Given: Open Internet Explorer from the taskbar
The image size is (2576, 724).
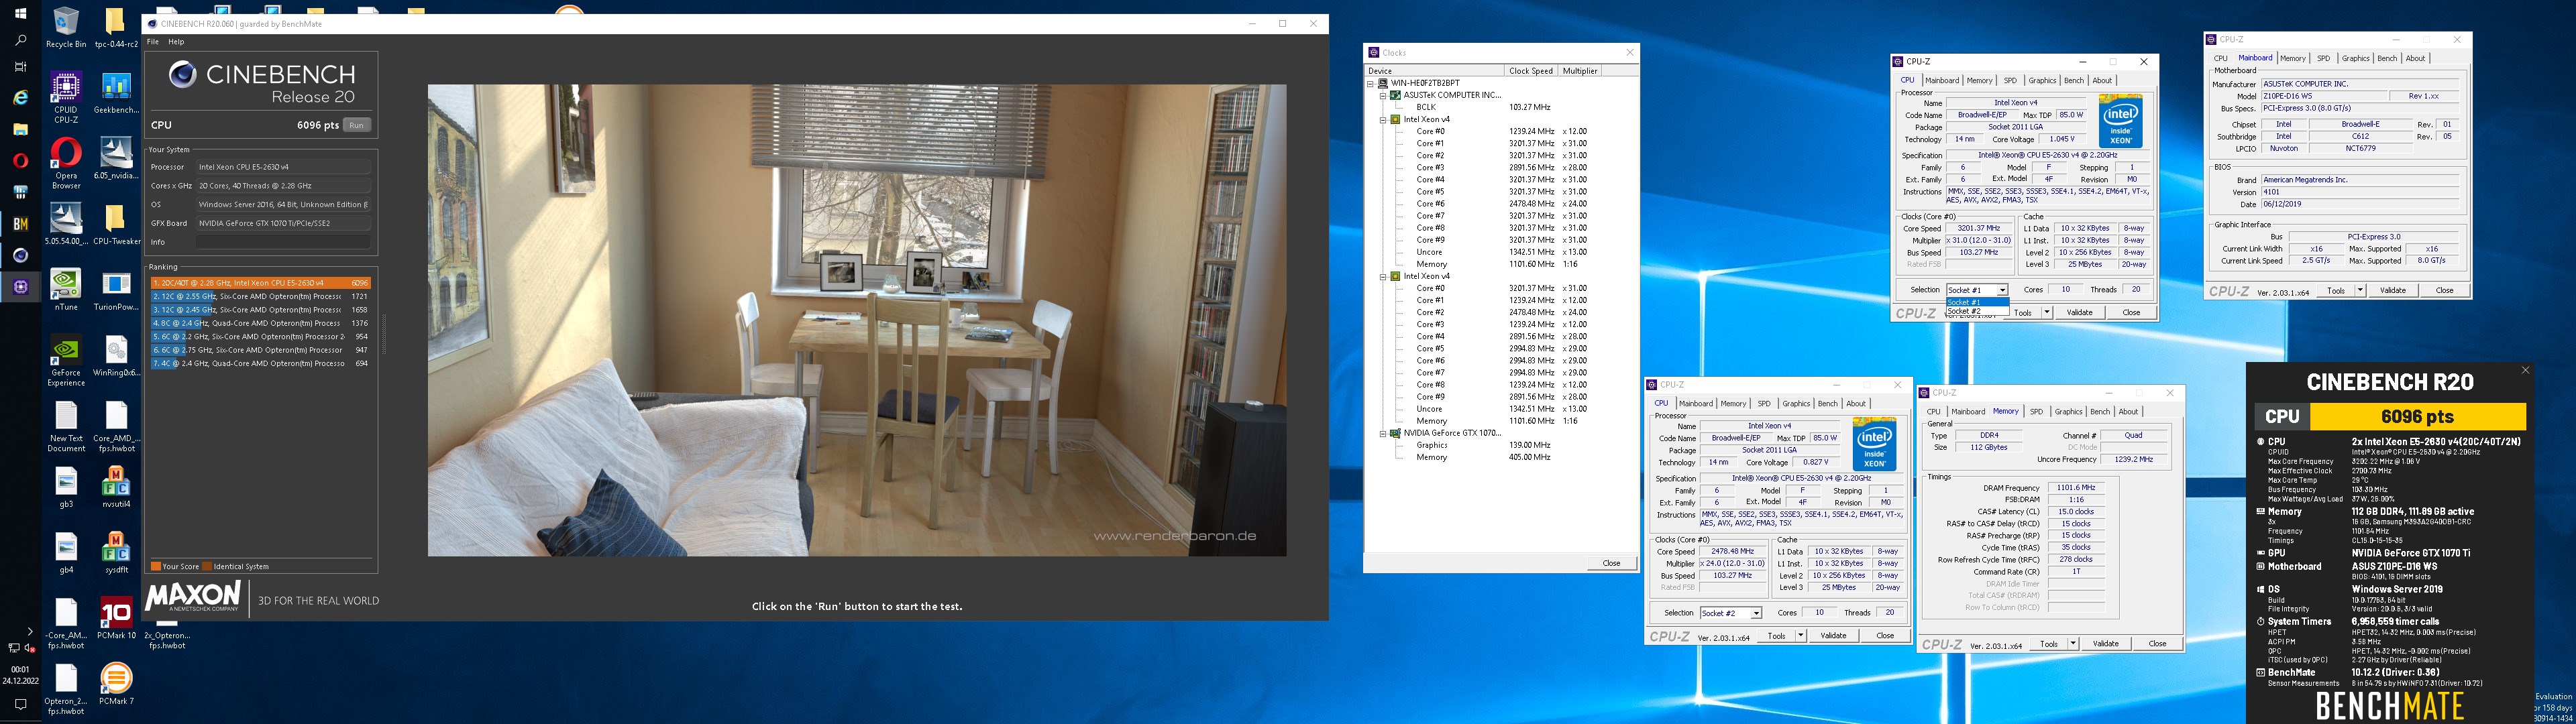Looking at the screenshot, I should 20,98.
